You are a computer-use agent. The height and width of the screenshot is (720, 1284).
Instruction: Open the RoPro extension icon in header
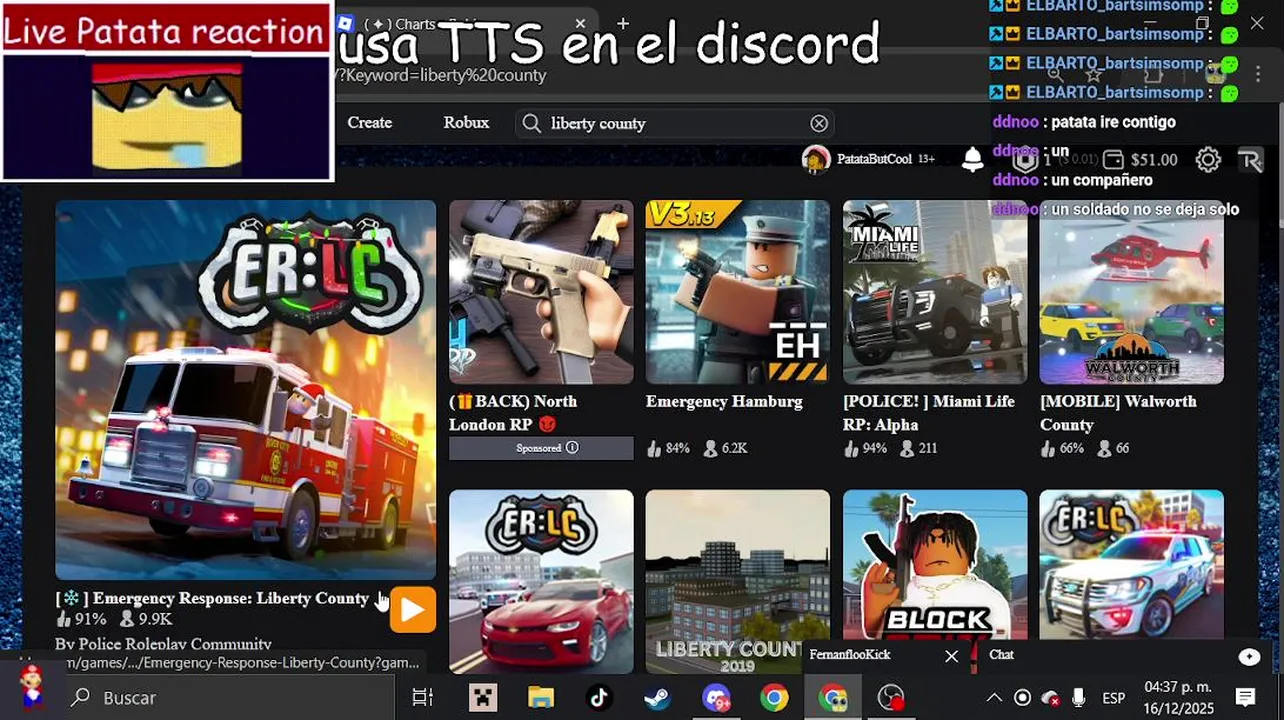tap(1251, 159)
